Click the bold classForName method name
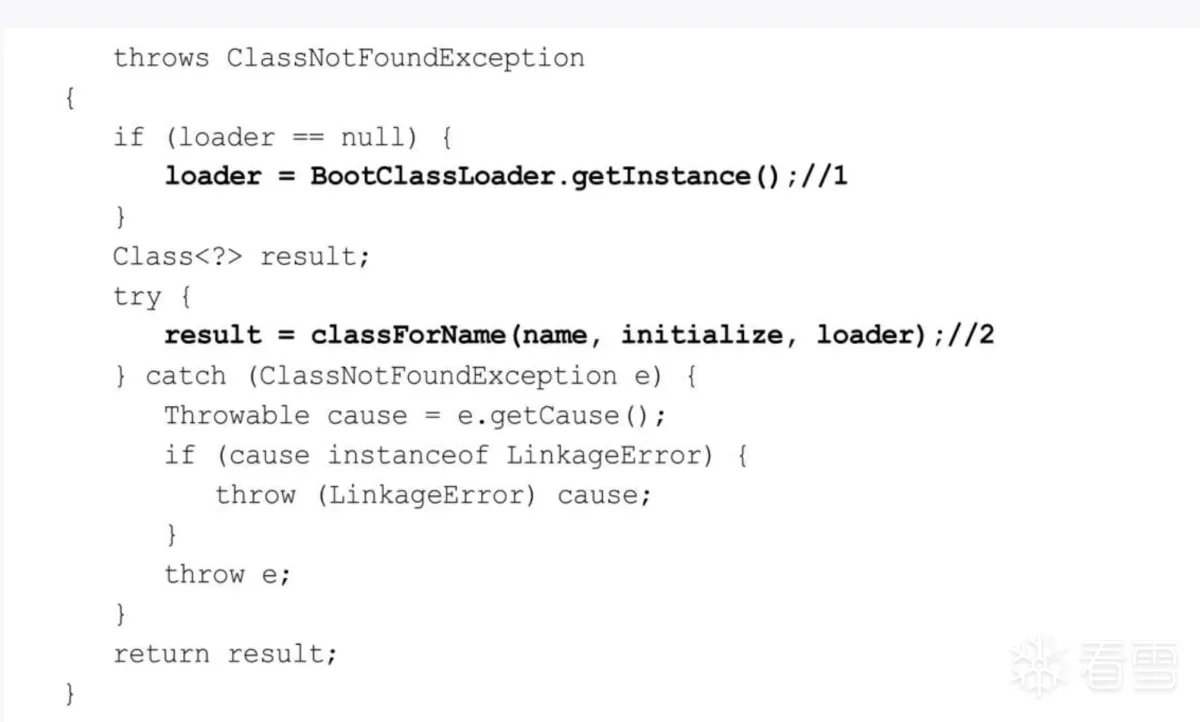Screen dimensions: 1200x722 409,335
